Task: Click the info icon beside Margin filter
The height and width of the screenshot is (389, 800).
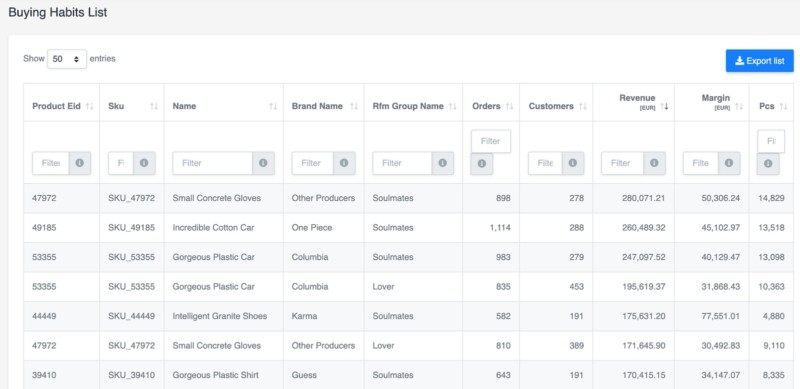Action: (729, 163)
